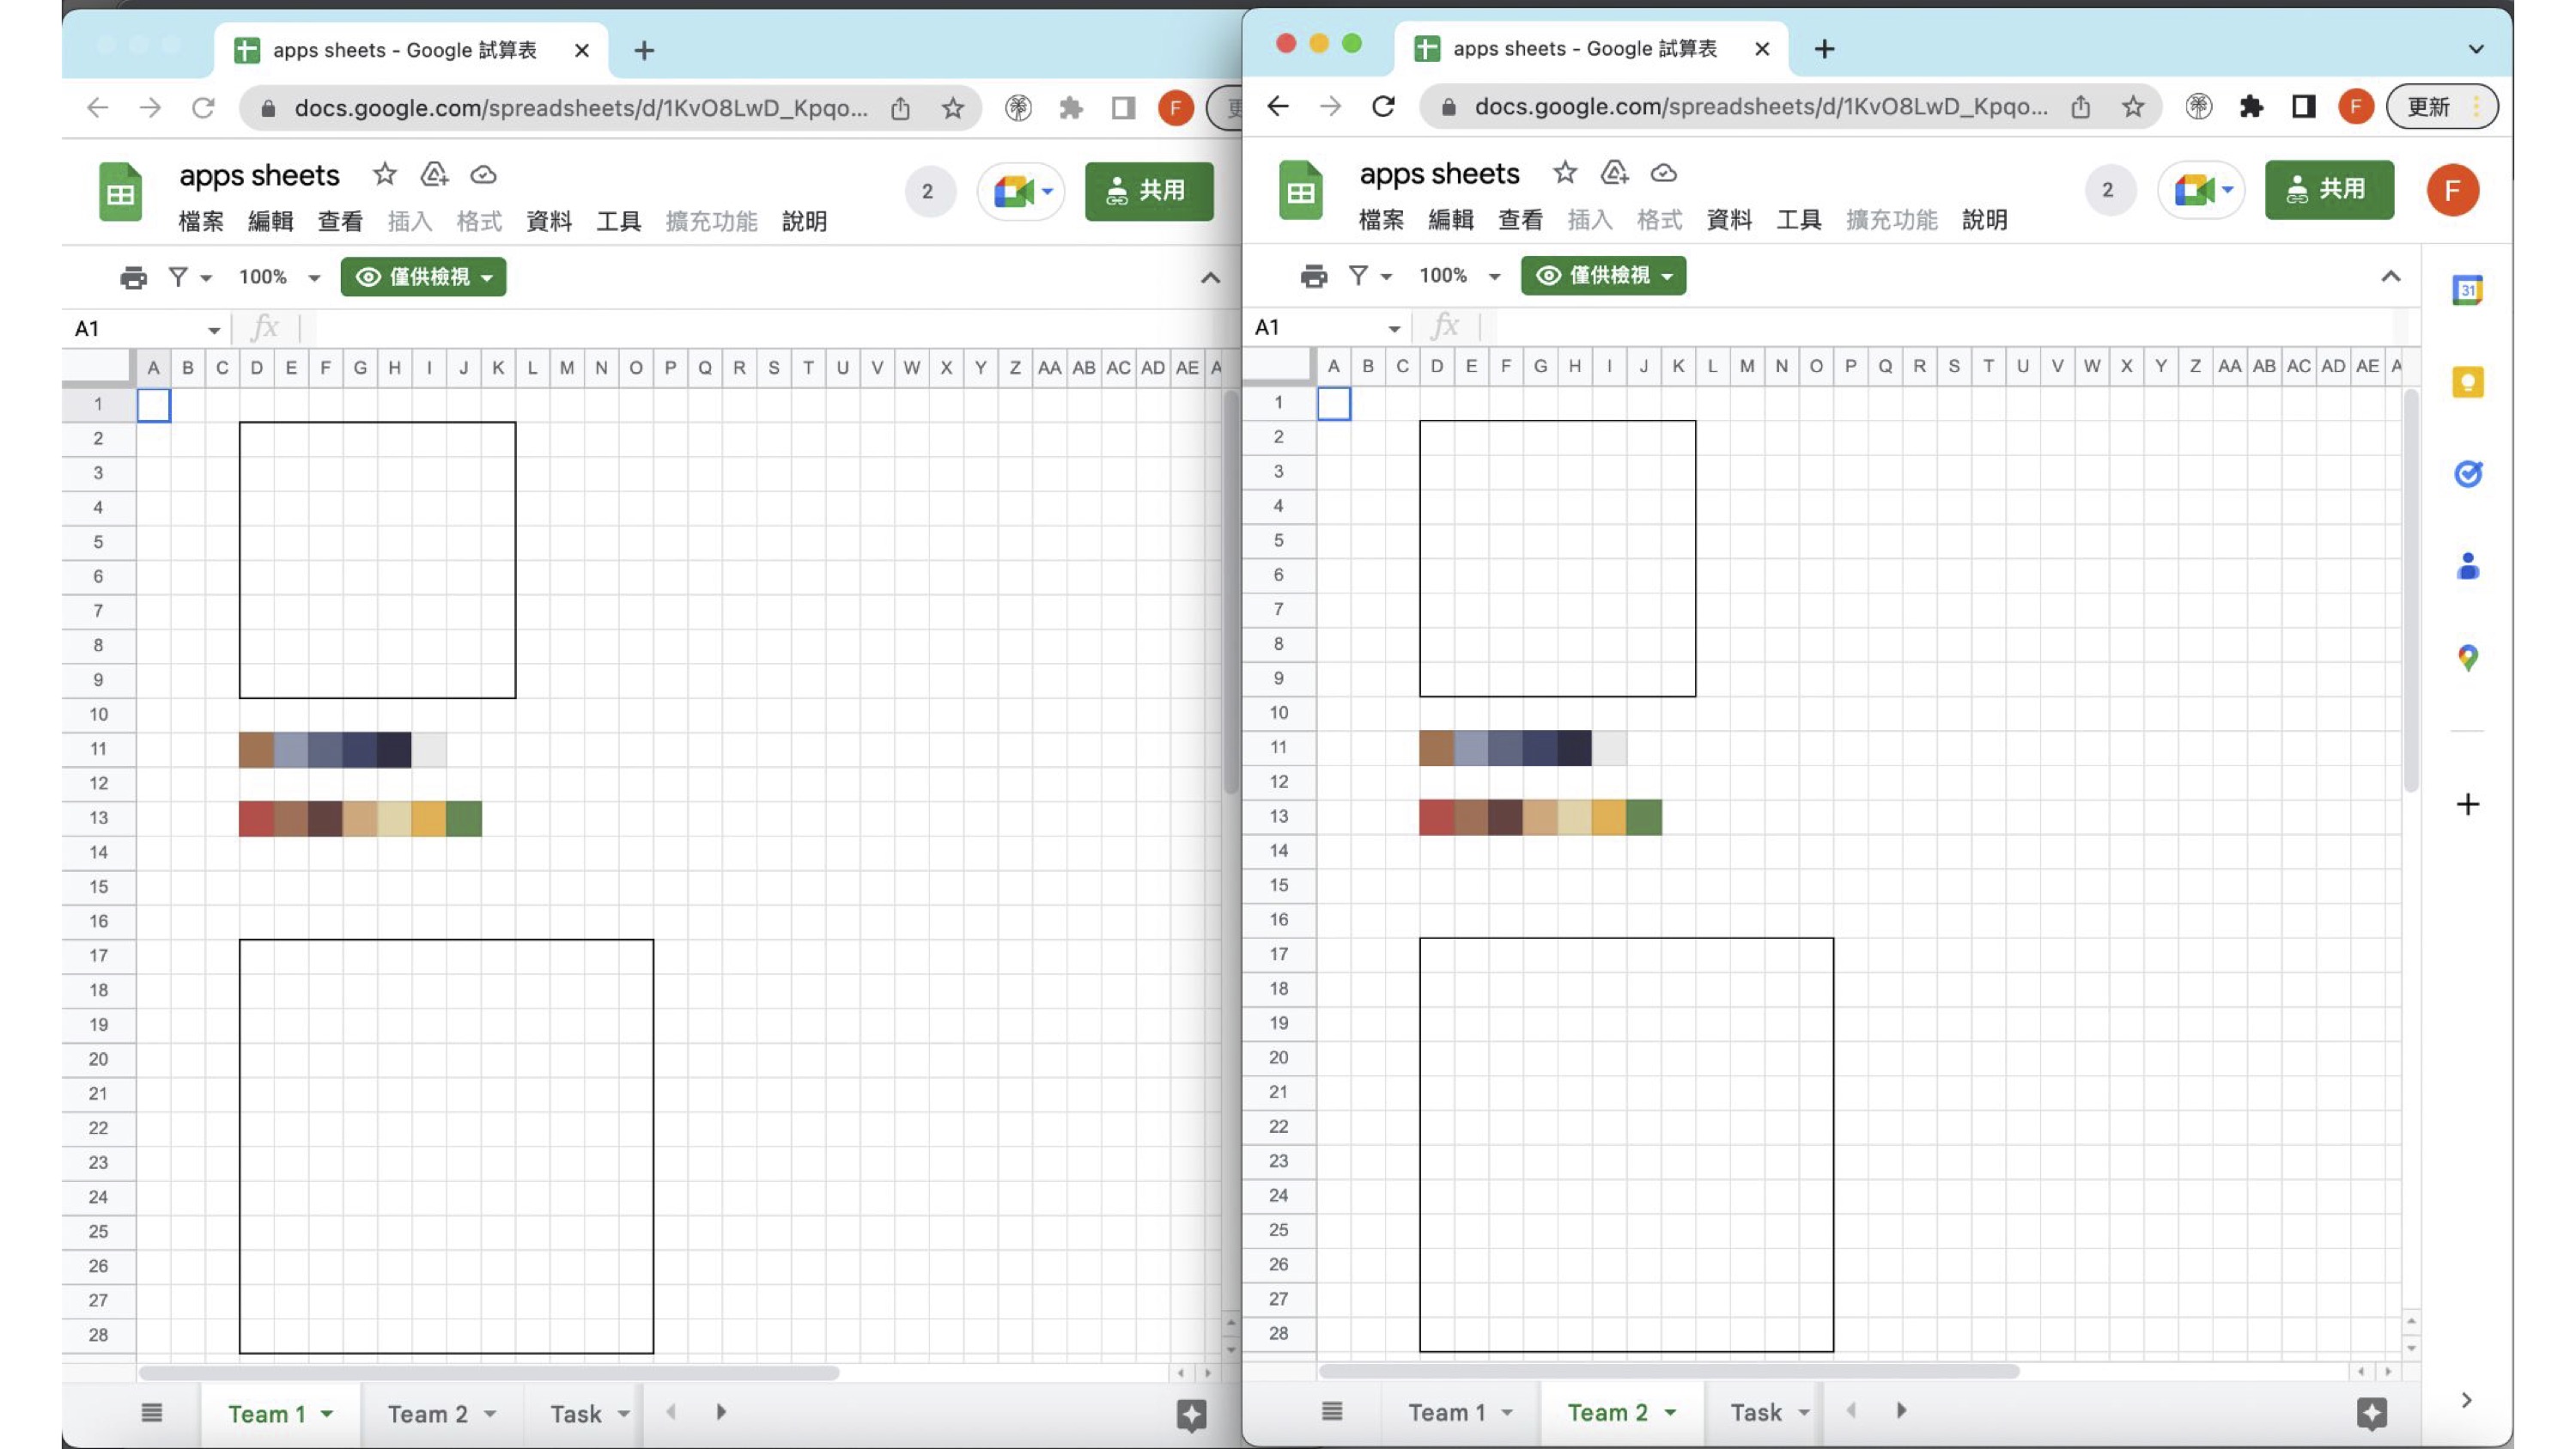Open Google Tasks in the side panel
The height and width of the screenshot is (1449, 2576).
pos(2467,474)
